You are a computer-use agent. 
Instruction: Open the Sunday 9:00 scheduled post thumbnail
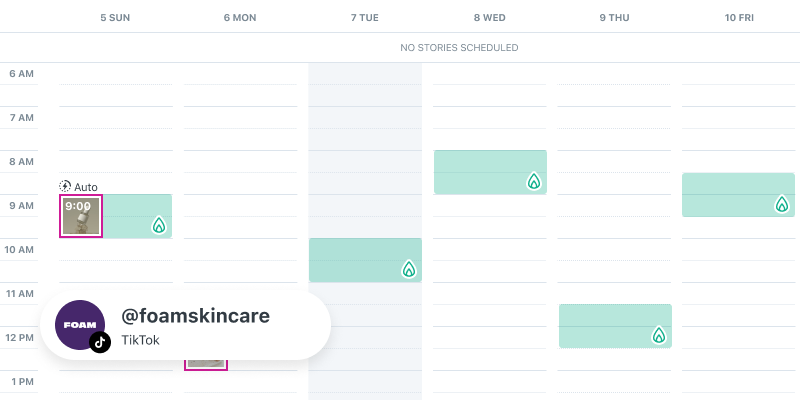point(81,216)
